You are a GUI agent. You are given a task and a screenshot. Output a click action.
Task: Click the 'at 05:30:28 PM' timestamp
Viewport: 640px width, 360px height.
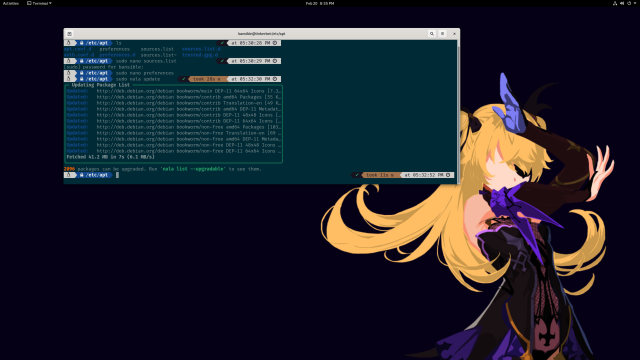pos(254,43)
